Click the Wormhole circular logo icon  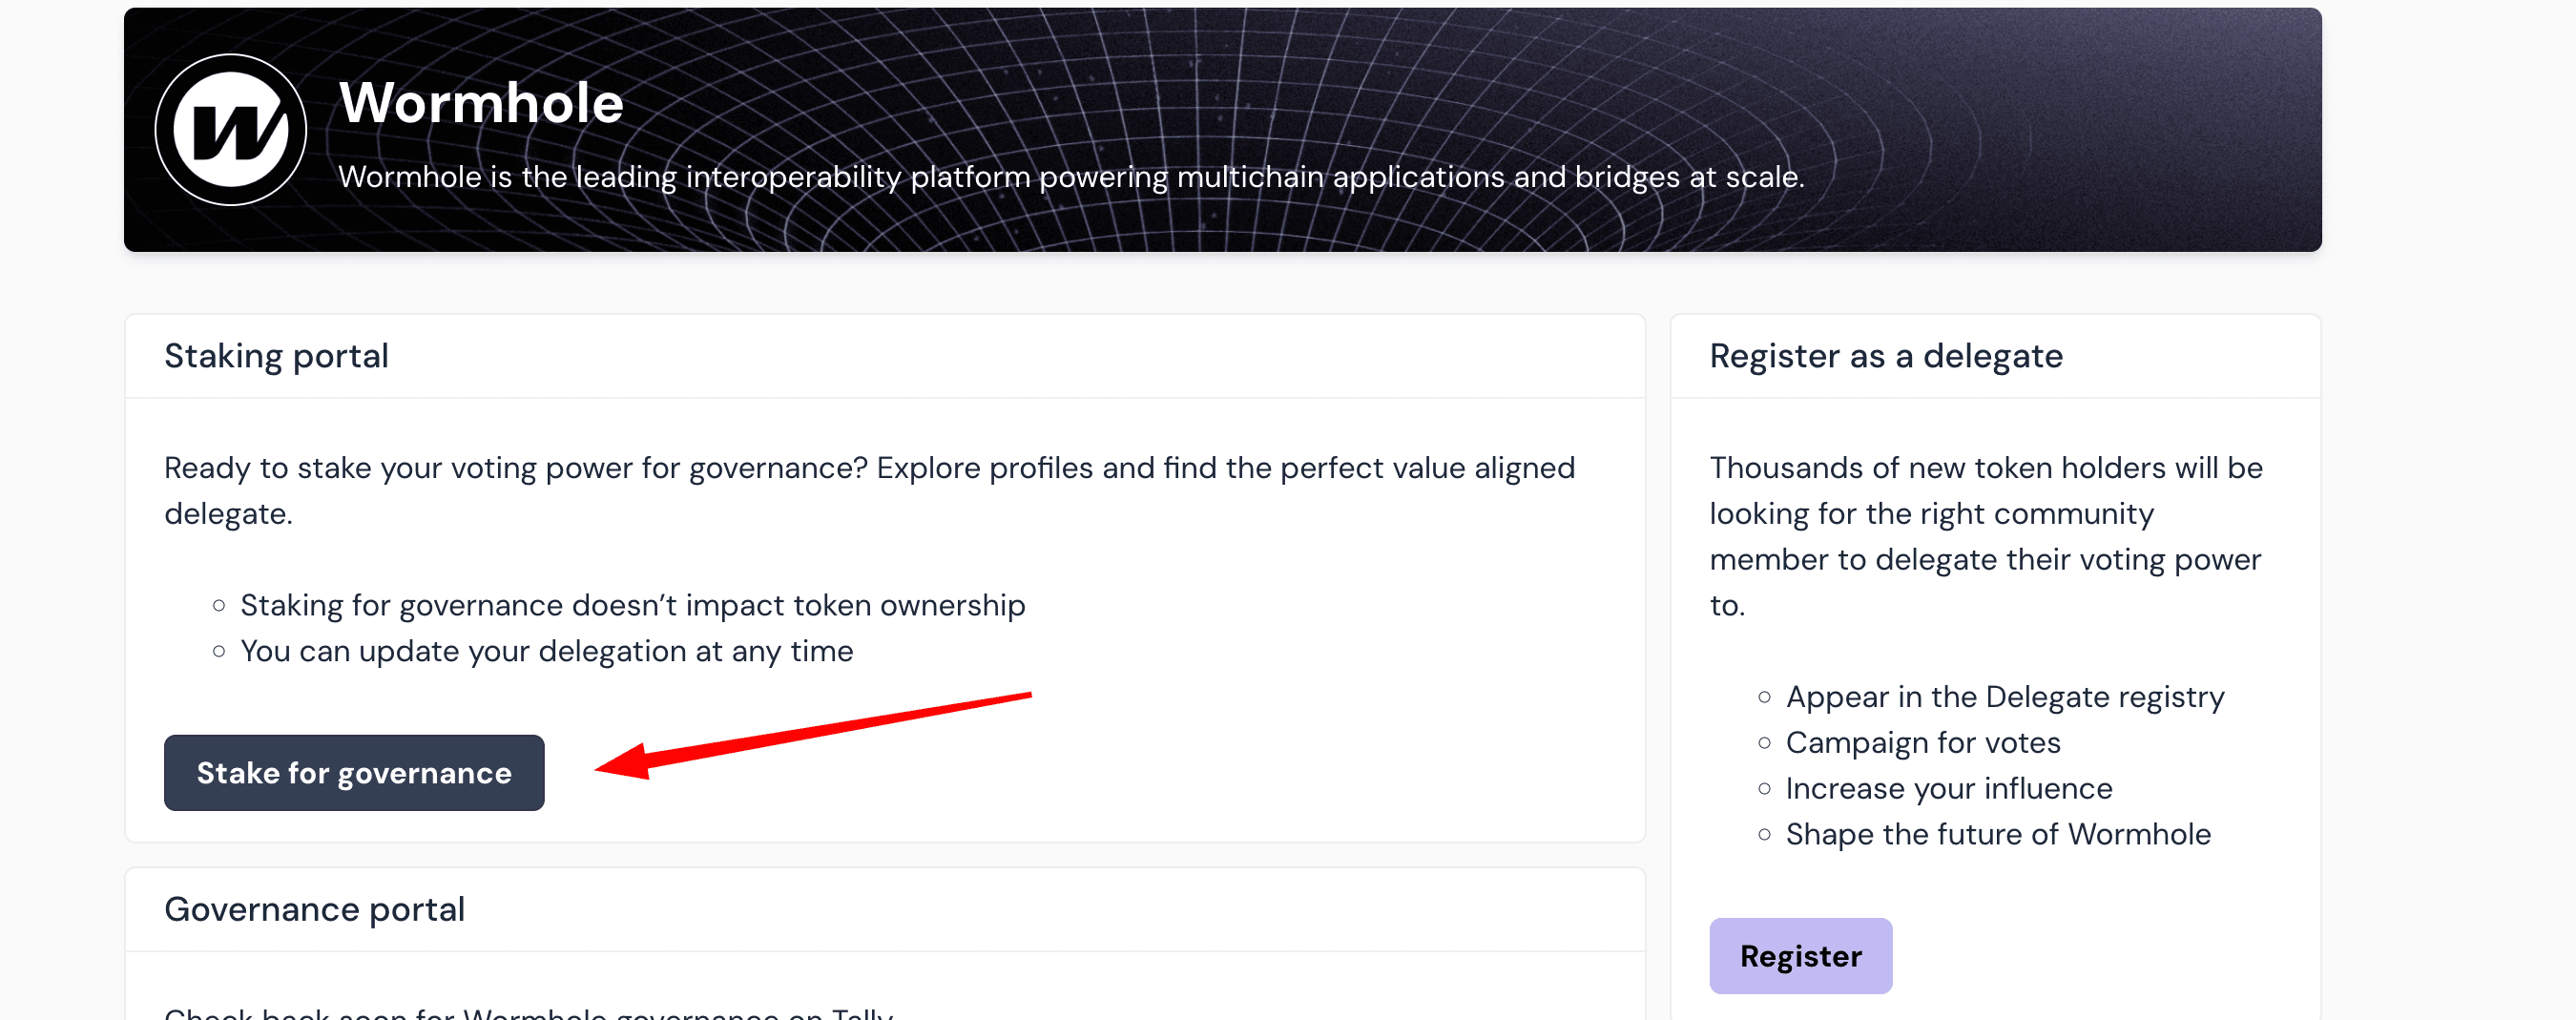[231, 130]
